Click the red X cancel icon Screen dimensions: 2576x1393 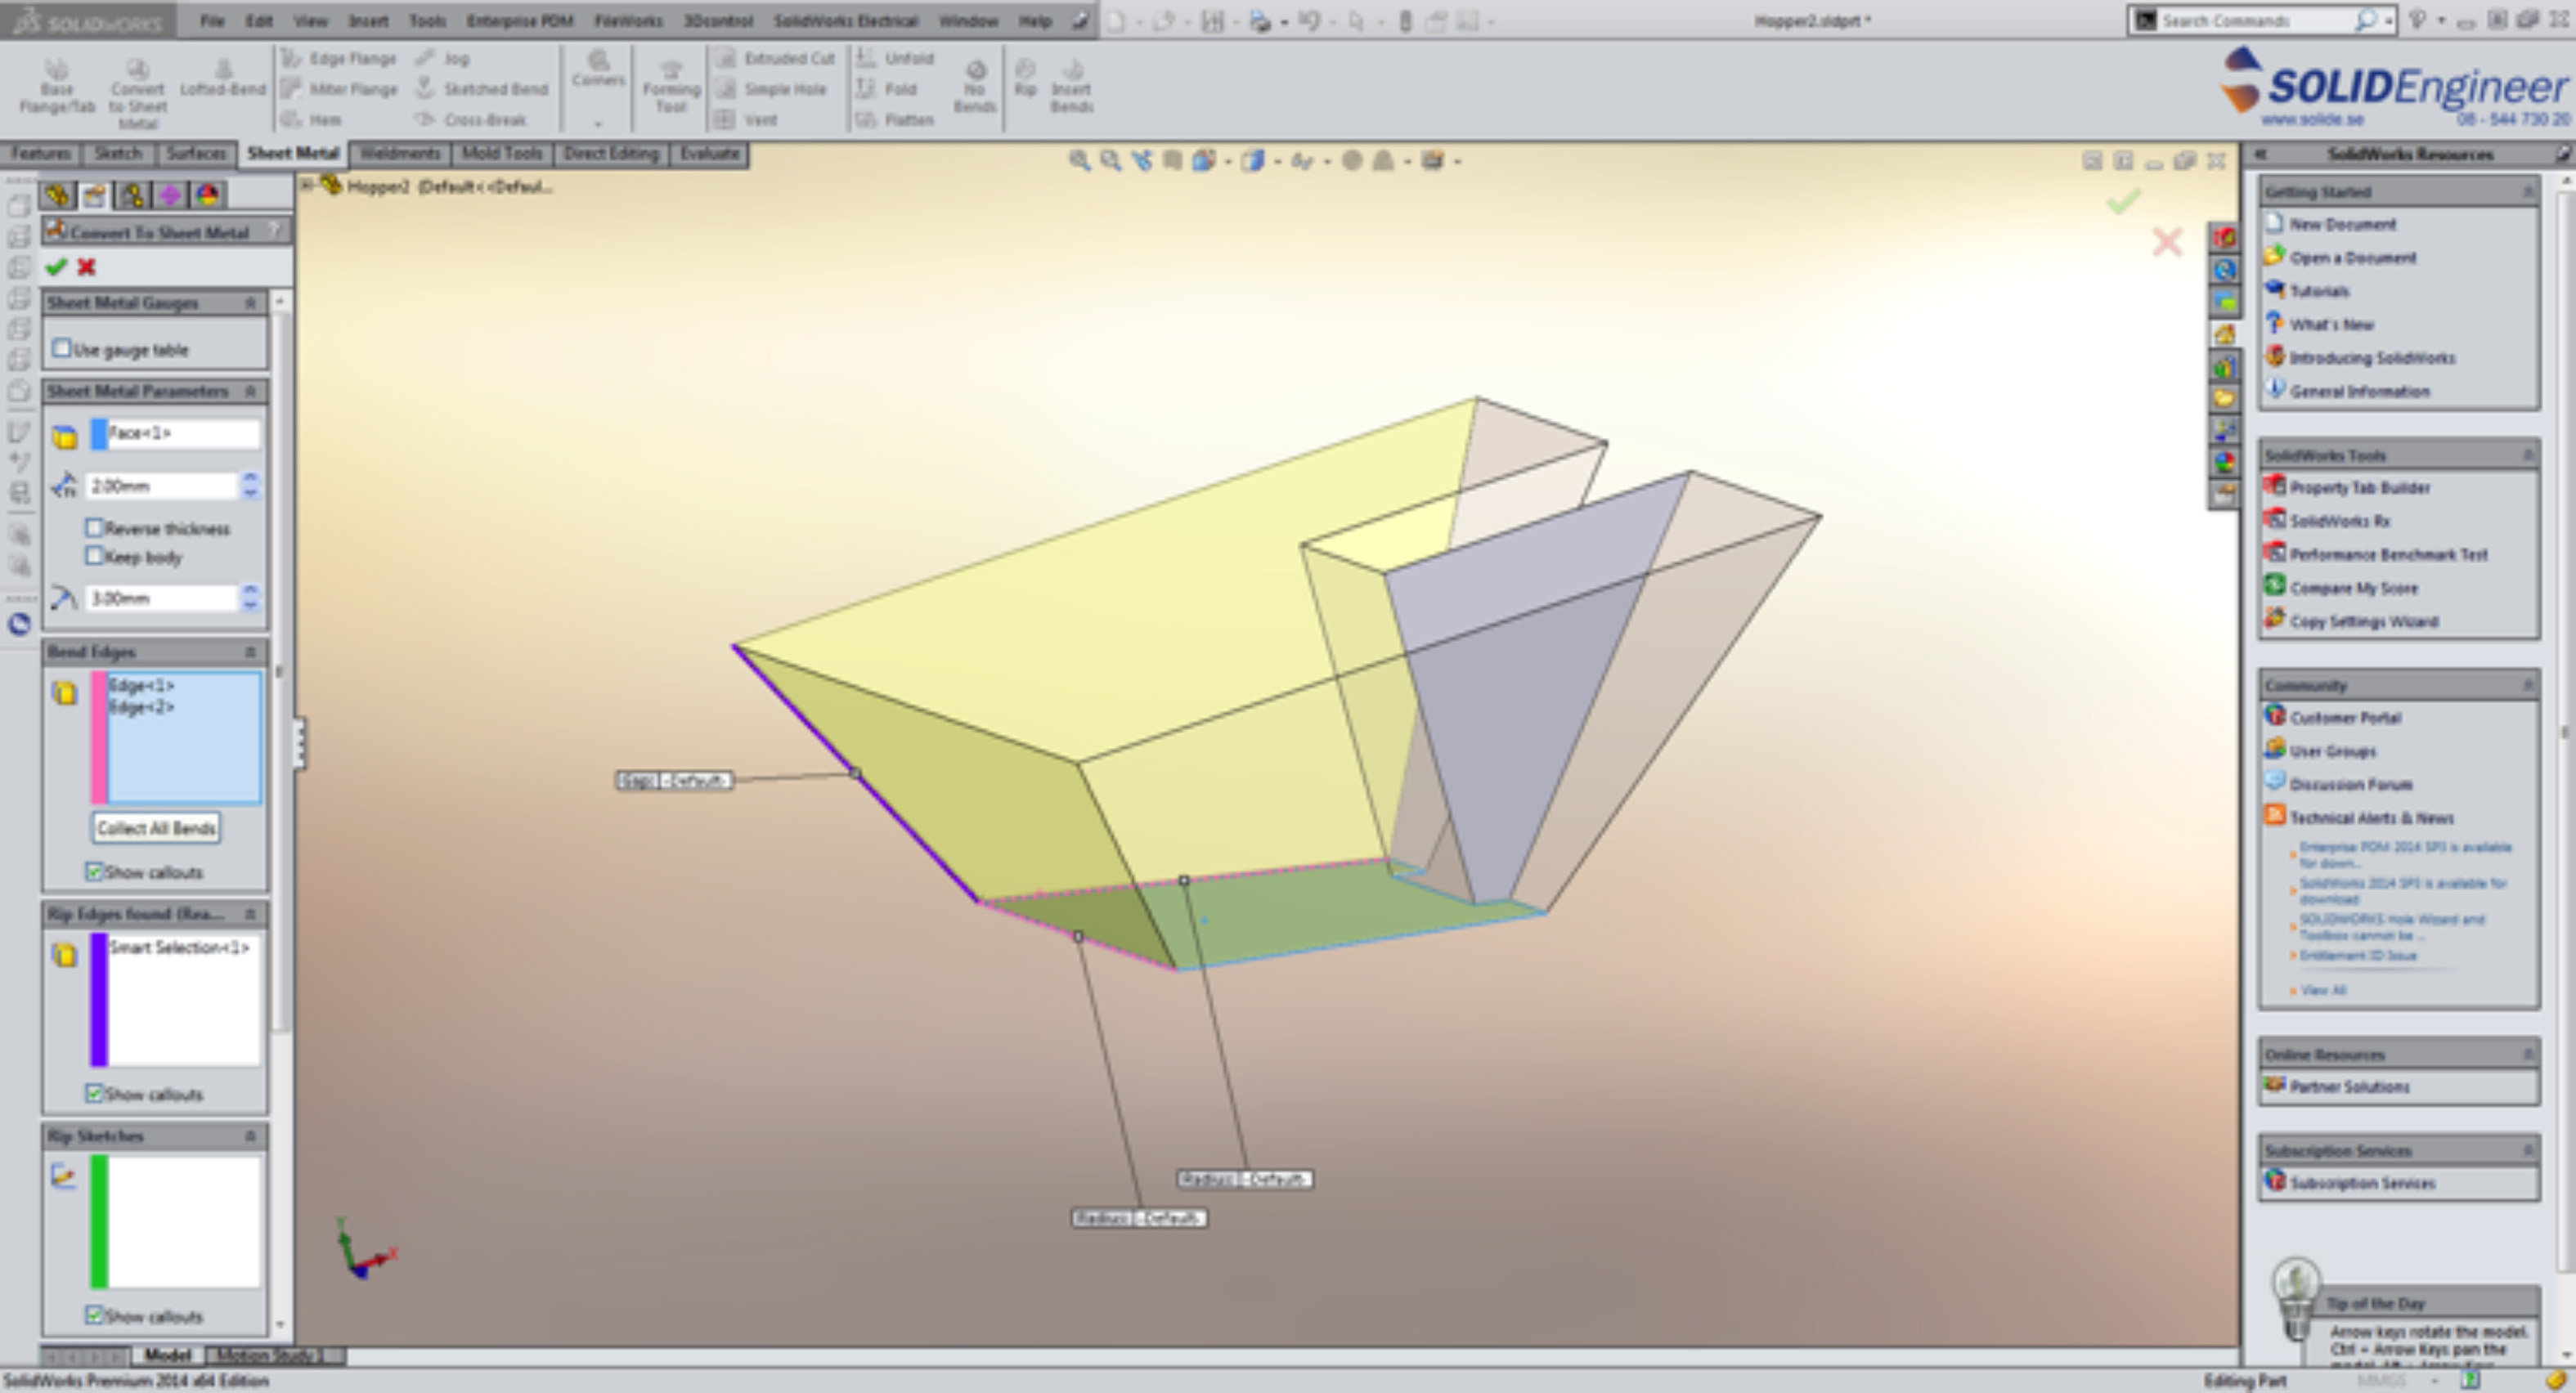pyautogui.click(x=87, y=267)
